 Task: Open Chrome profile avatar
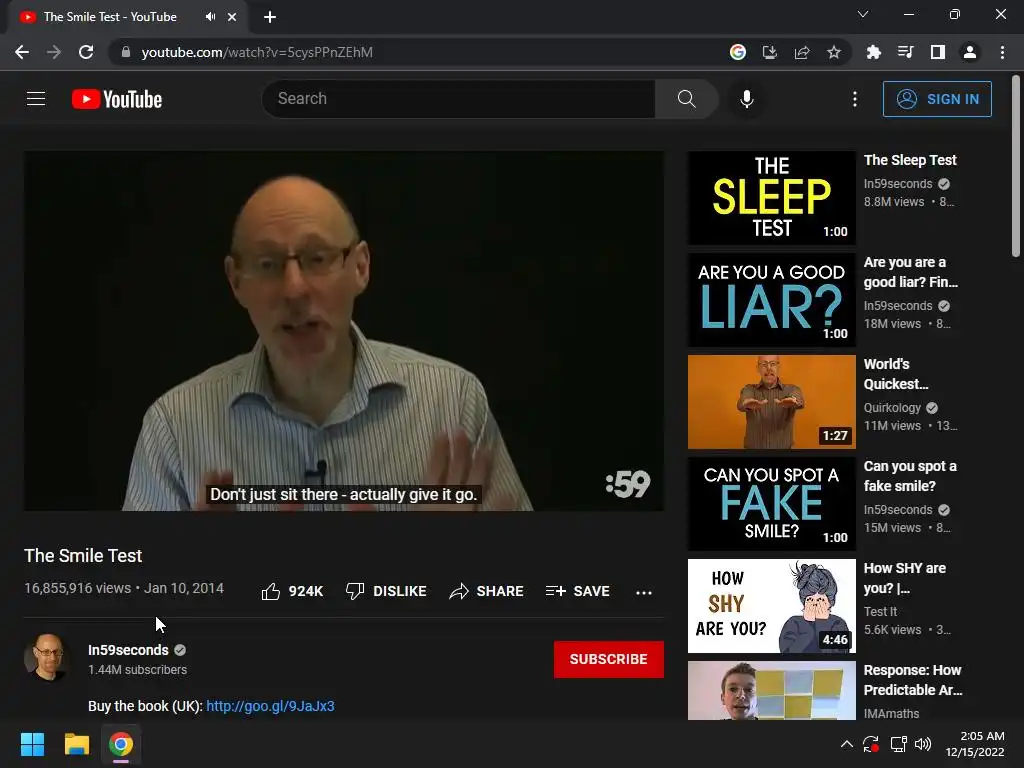[x=970, y=52]
